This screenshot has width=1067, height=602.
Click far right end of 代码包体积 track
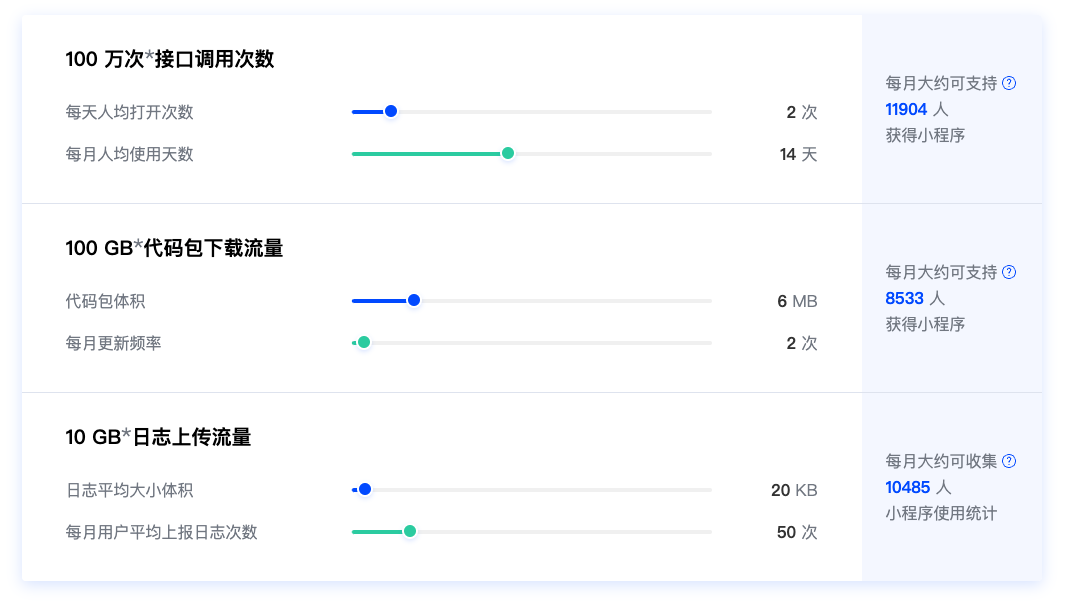click(x=709, y=301)
